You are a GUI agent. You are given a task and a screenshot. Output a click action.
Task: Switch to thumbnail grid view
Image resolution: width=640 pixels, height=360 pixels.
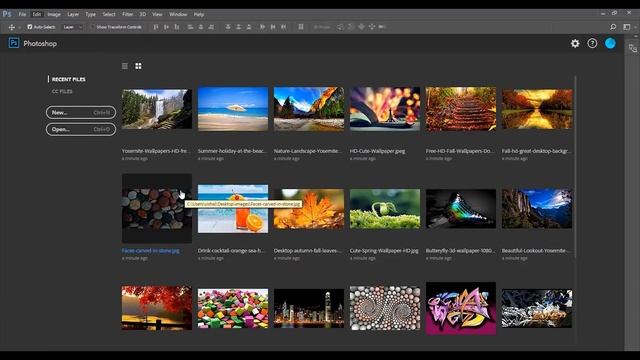tap(138, 66)
